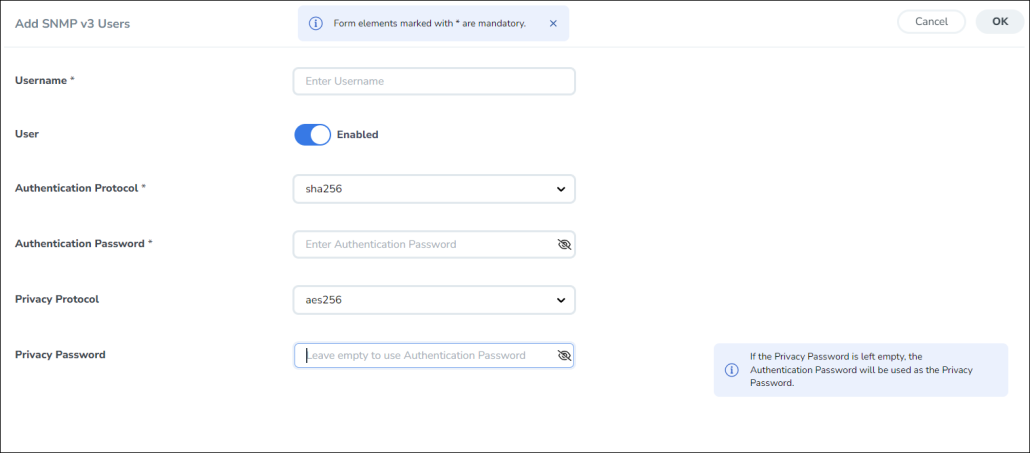Toggle the User Enabled switch
Screen dimensions: 1030x453
click(x=312, y=135)
